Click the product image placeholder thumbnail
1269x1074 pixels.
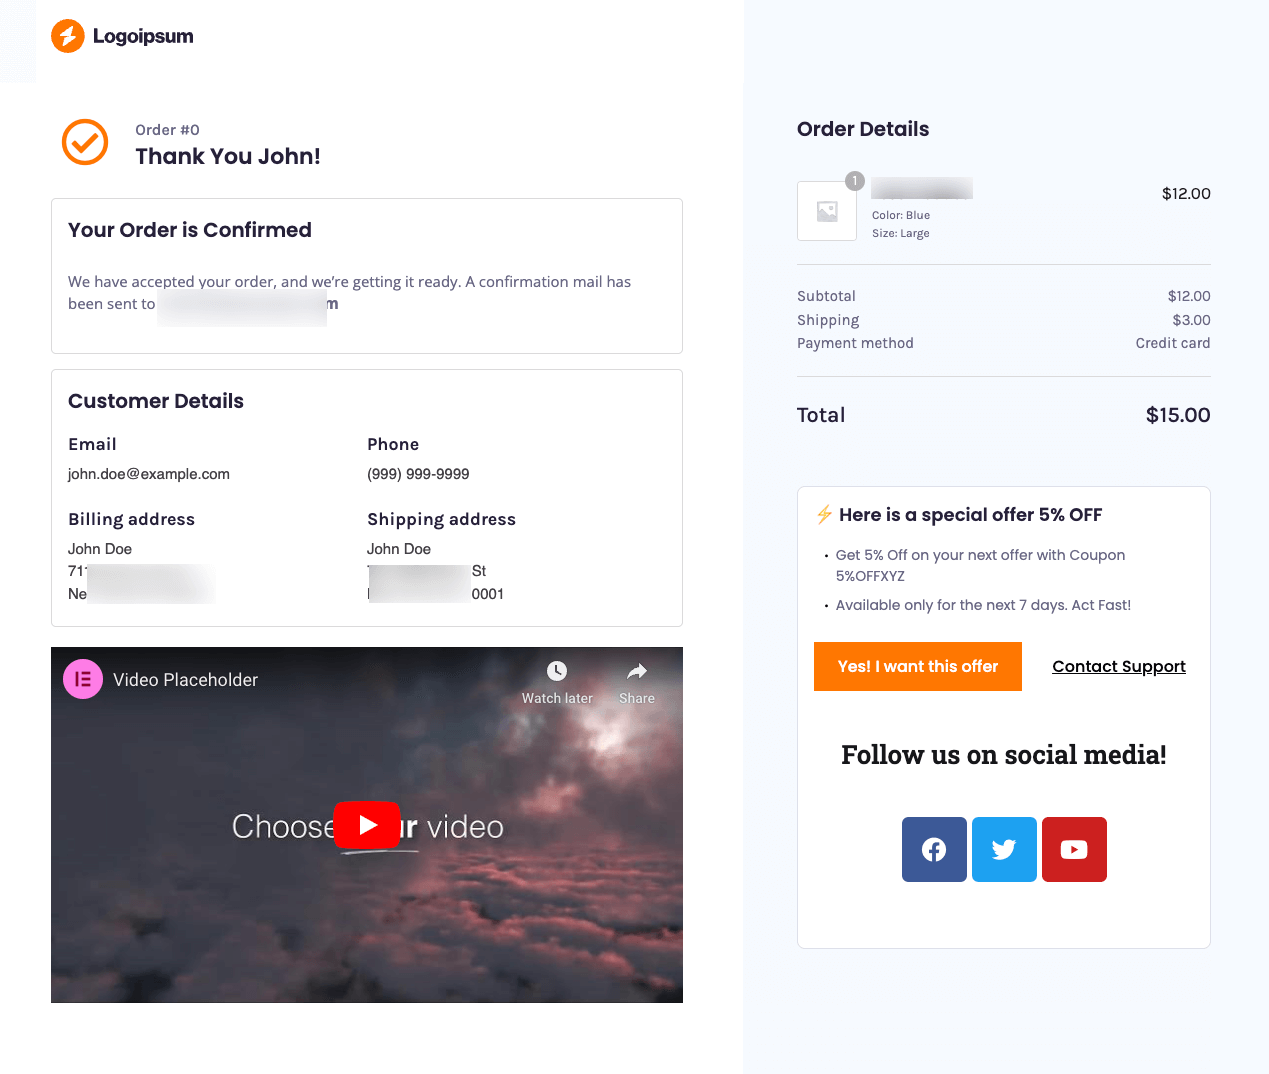coord(827,211)
